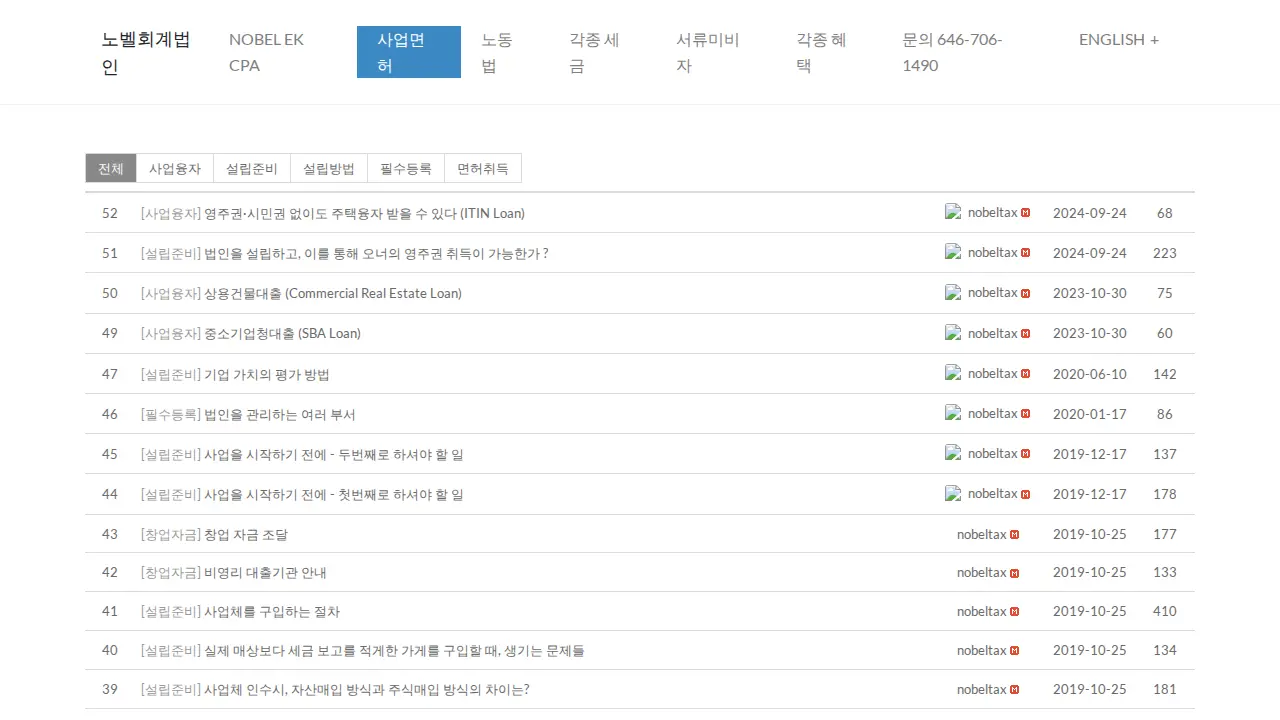Click the red icon after nobeltax in post 42
This screenshot has height=720, width=1280.
1015,573
